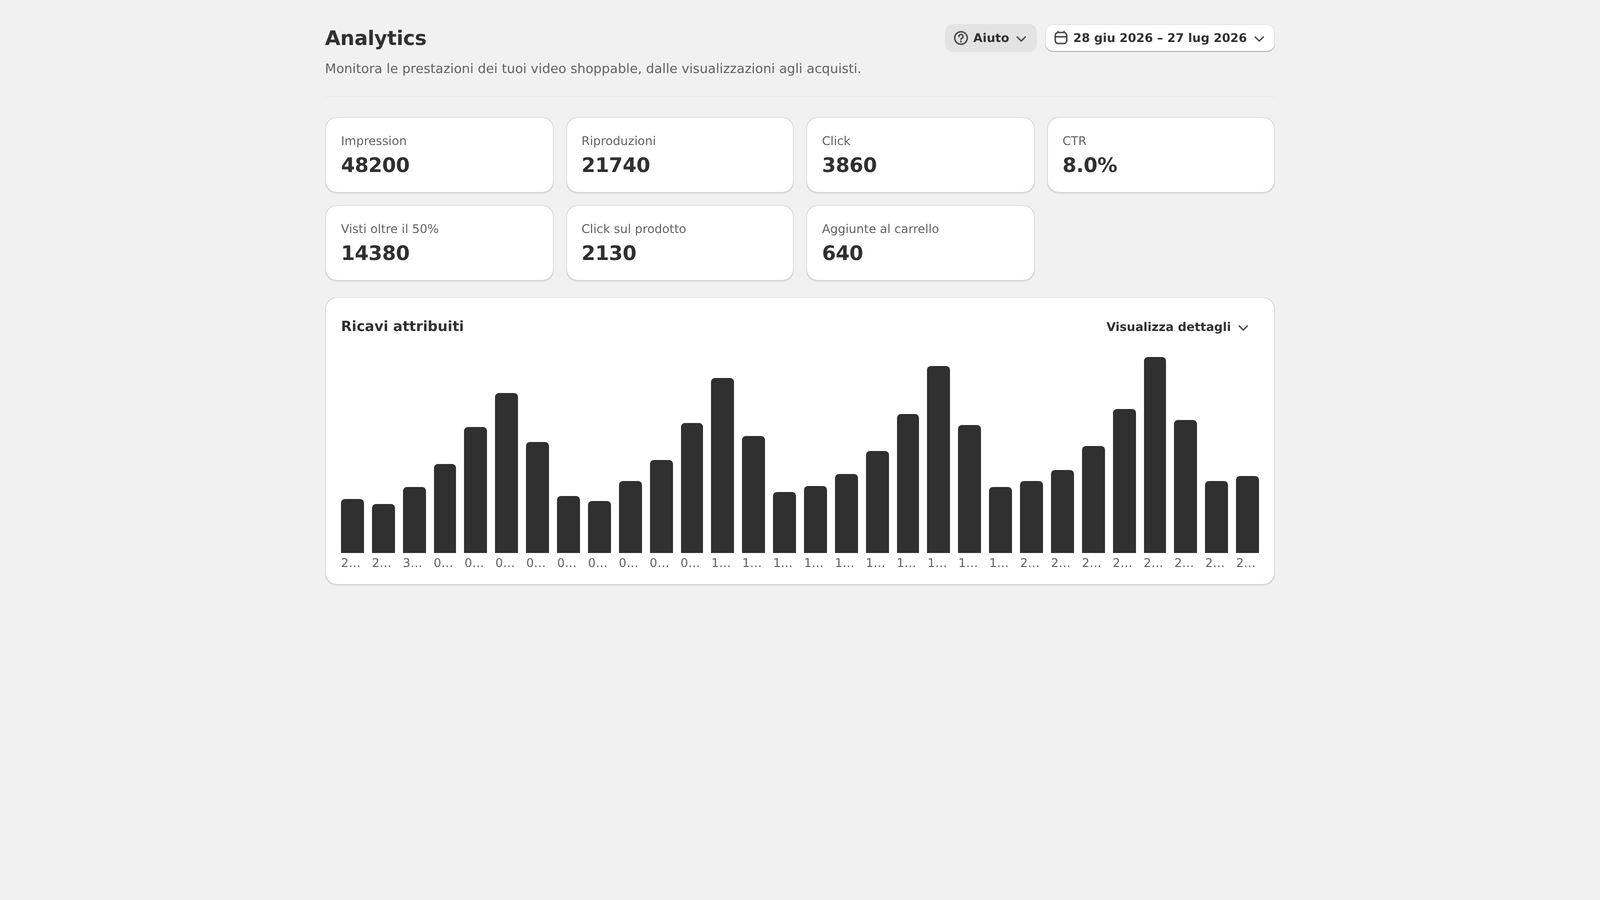Click the first bar in Ricavi attribuiti chart
Screen dimensions: 1600x900
tap(352, 526)
